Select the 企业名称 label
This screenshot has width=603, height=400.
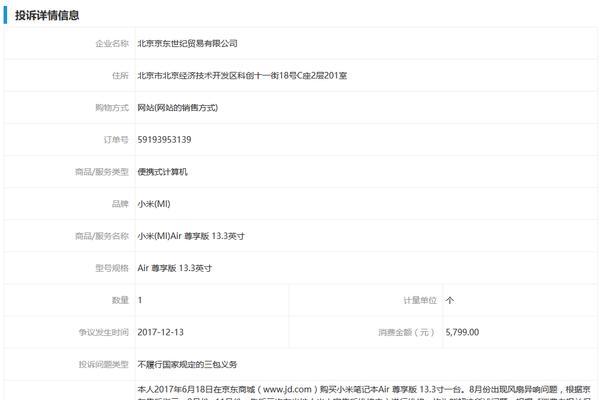click(112, 43)
